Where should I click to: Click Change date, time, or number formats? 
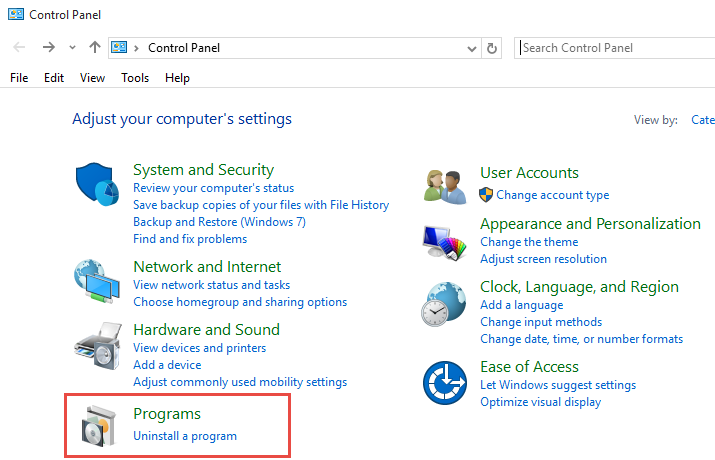(581, 339)
